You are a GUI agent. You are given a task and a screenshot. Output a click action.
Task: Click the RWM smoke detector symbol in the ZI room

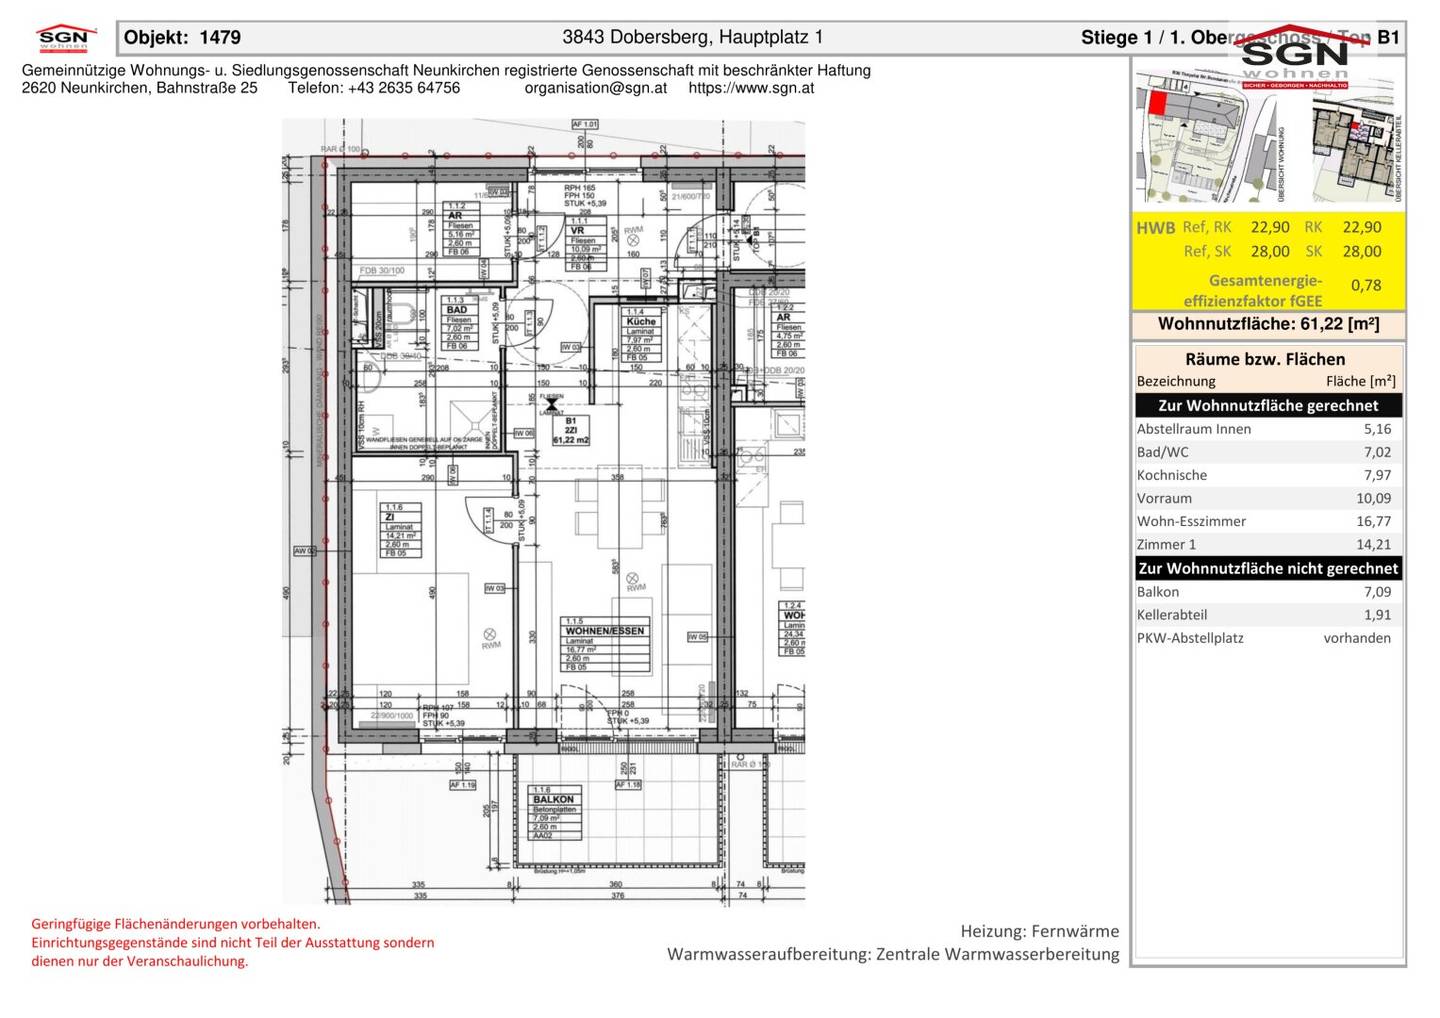[x=489, y=634]
